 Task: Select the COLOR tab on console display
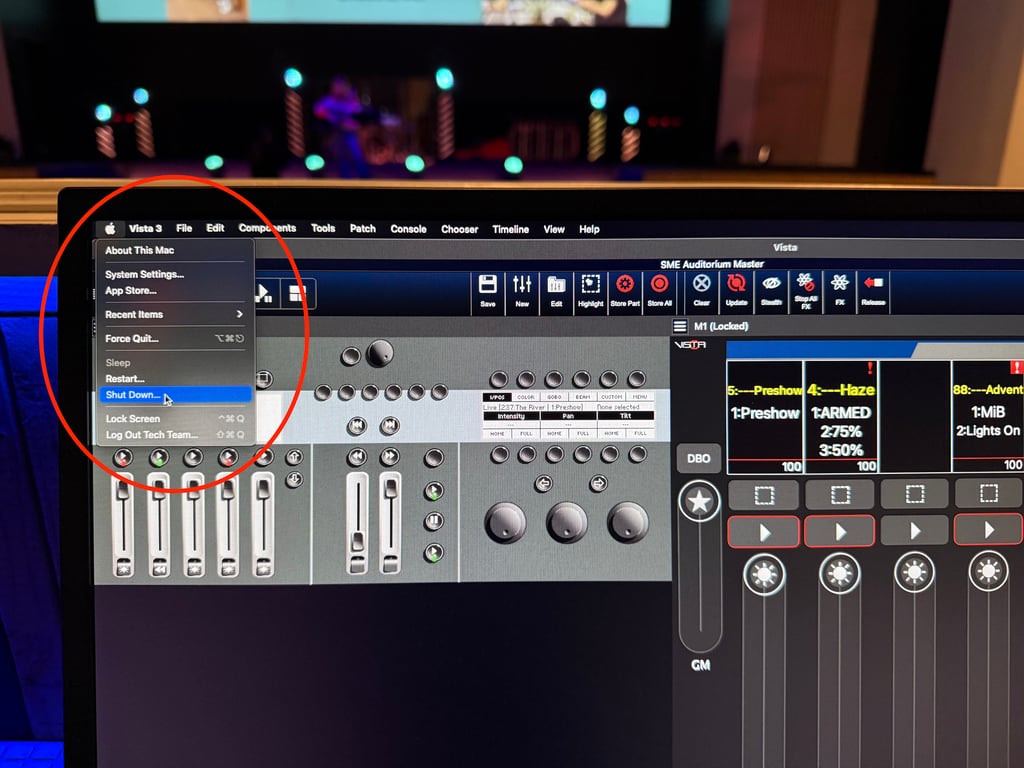point(526,397)
